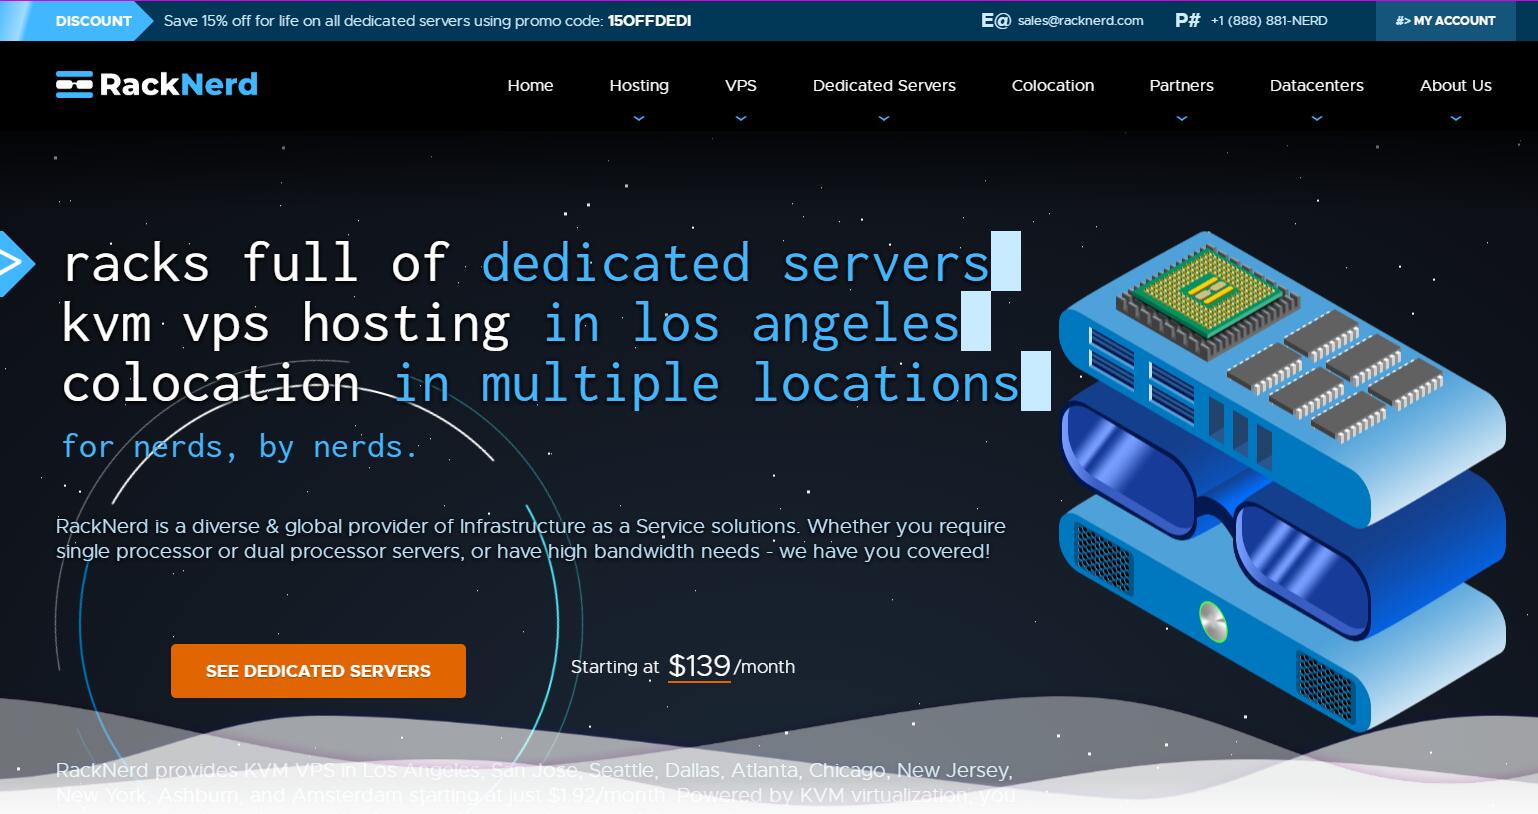Click the isometric server illustration
This screenshot has width=1538, height=814.
point(1282,480)
